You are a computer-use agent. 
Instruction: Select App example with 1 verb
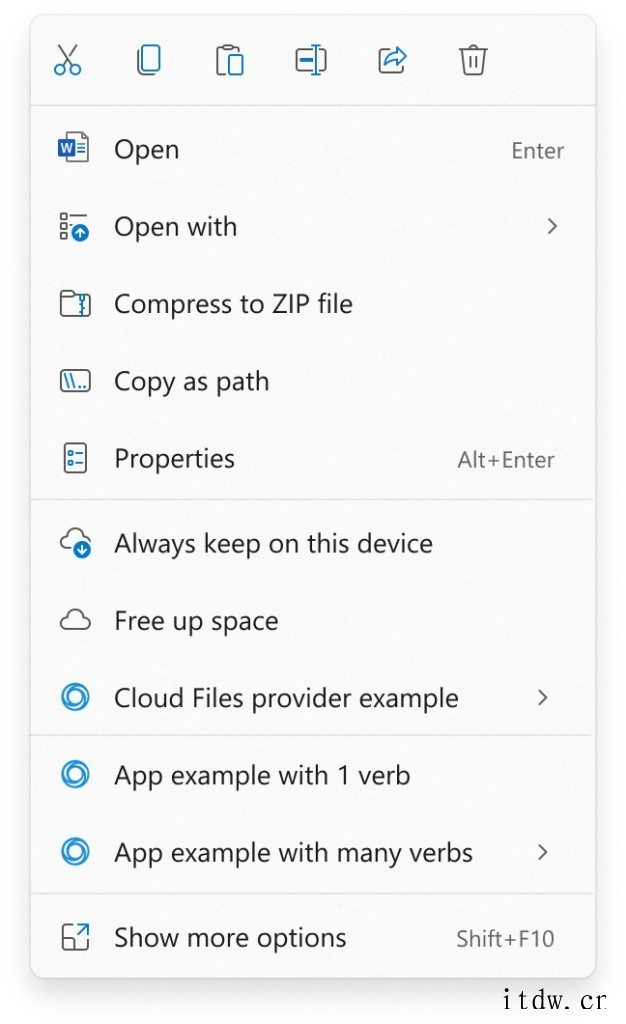pyautogui.click(x=313, y=775)
